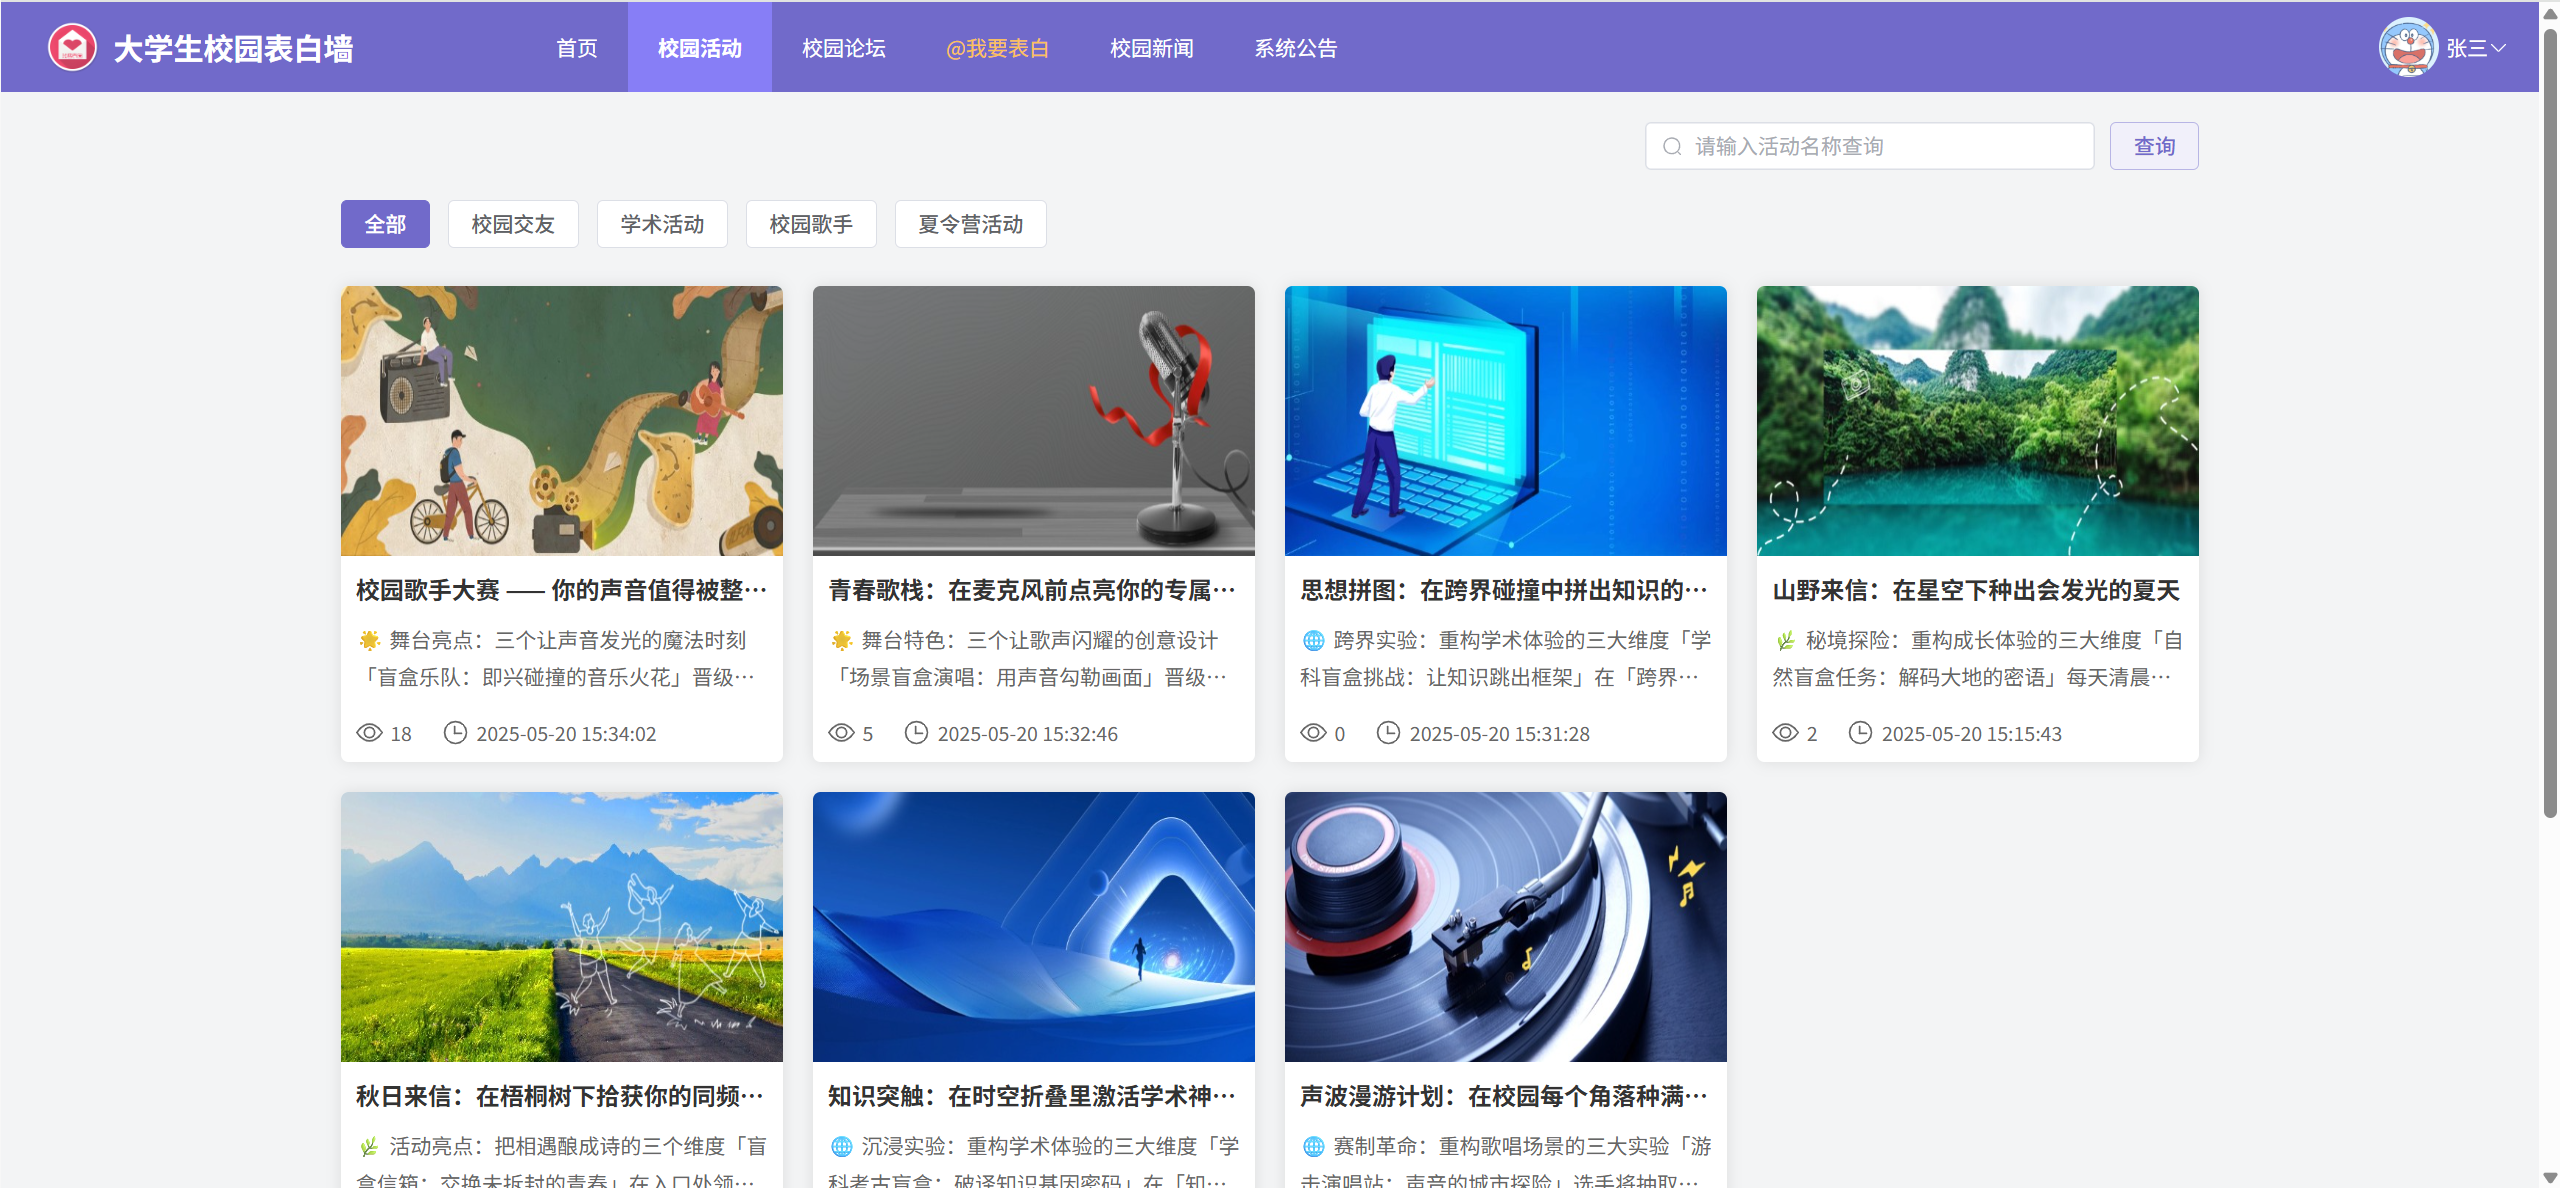This screenshot has width=2560, height=1188.
Task: Open the 校园论坛 navigation tab
Action: [843, 48]
